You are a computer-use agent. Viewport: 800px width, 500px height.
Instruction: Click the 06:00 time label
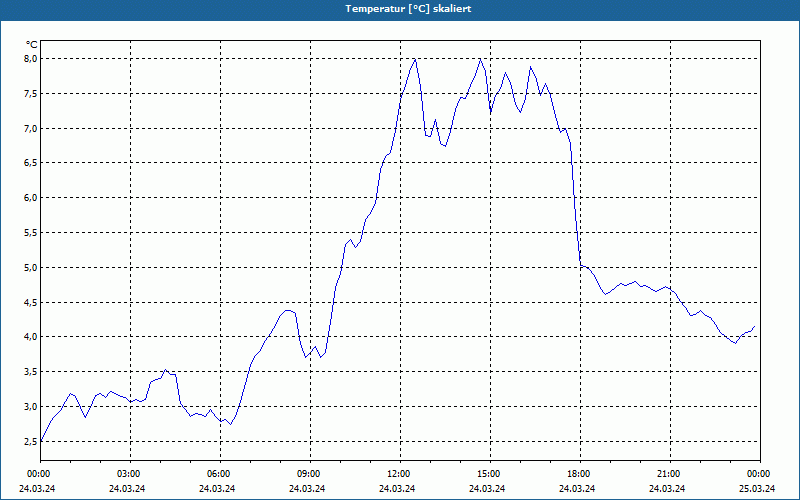(220, 474)
